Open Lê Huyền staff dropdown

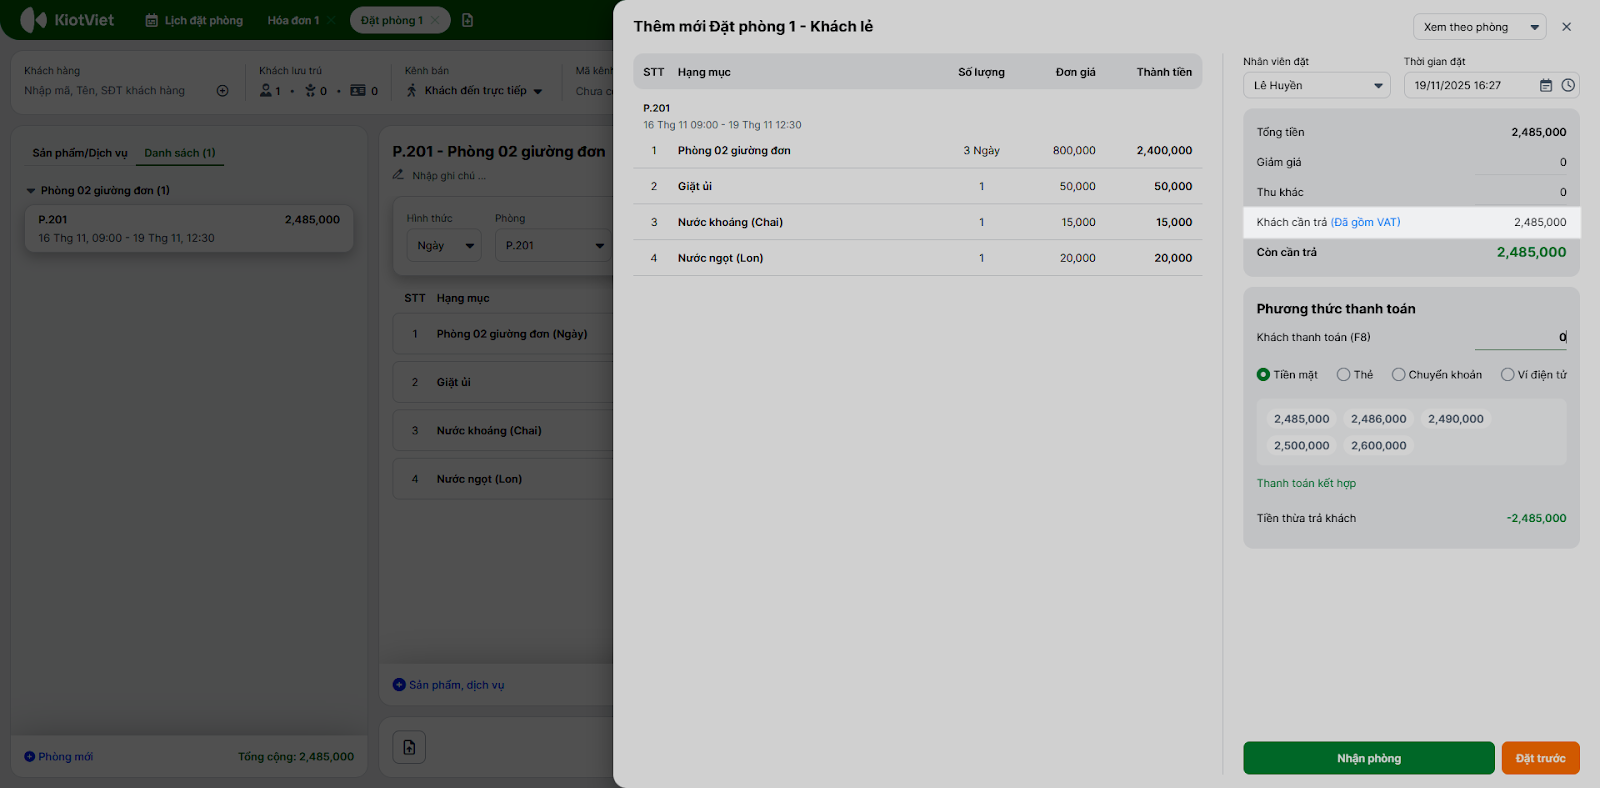pos(1316,86)
